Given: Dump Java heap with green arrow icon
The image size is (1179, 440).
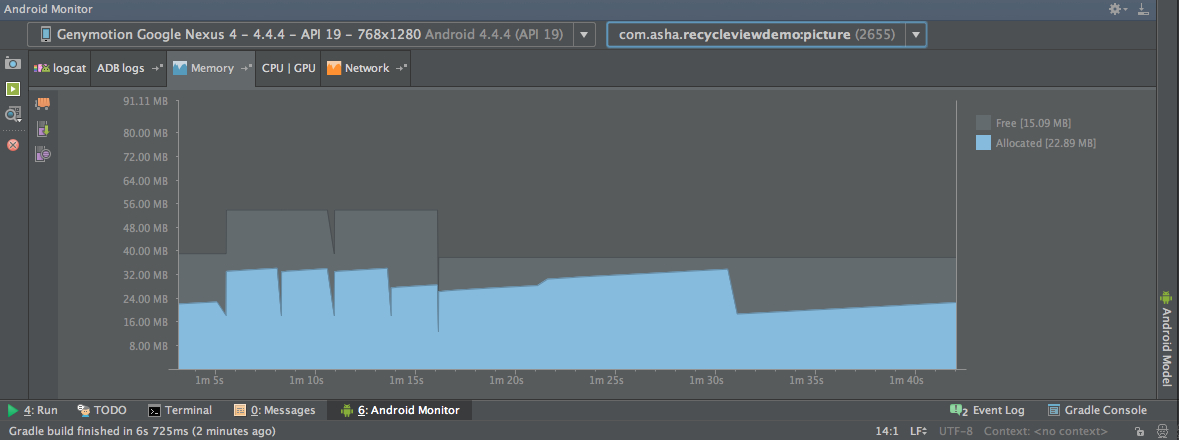Looking at the screenshot, I should pos(43,129).
